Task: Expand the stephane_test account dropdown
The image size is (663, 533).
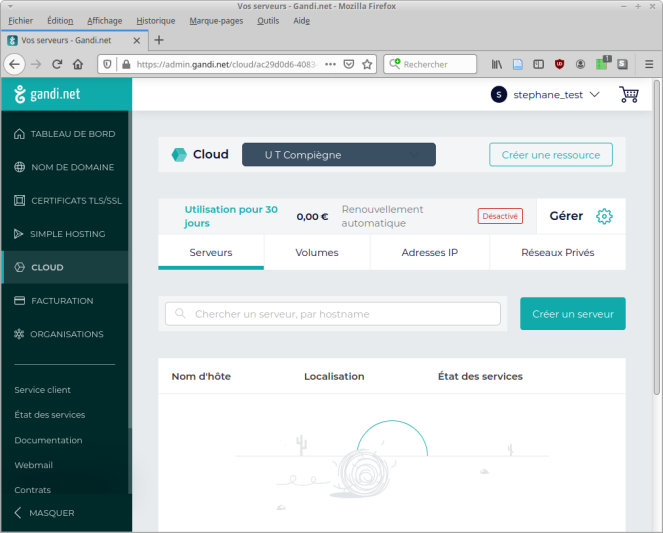Action: tap(595, 94)
